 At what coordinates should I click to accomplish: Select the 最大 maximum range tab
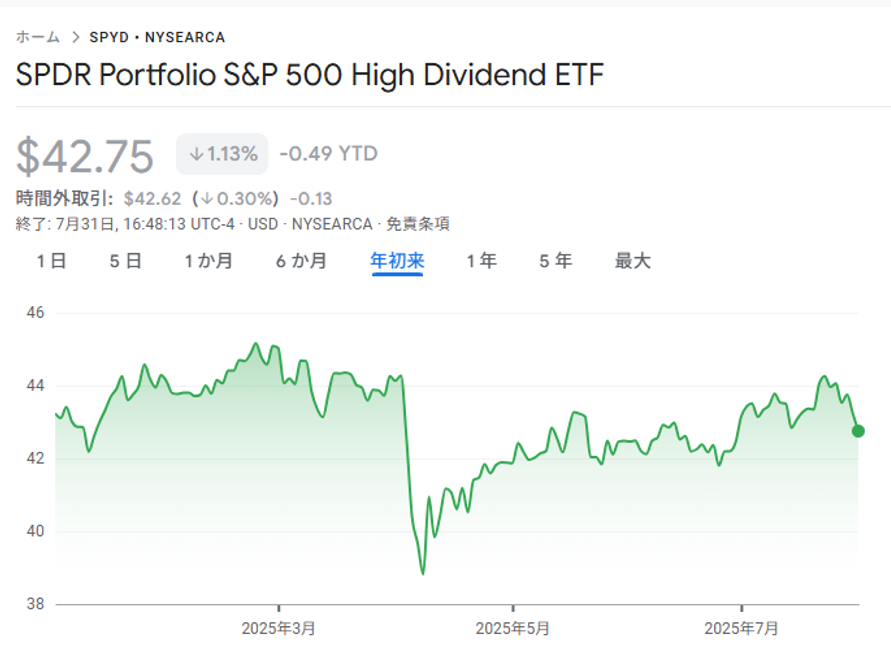point(632,261)
